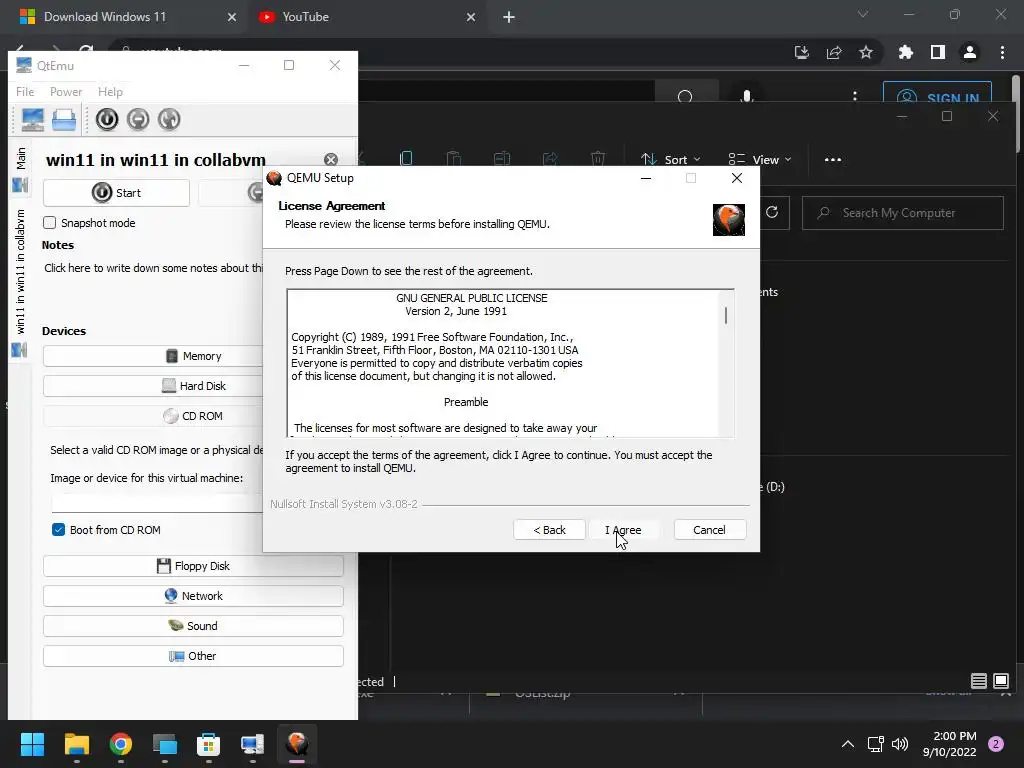Open Google Chrome from the taskbar
1024x768 pixels.
coord(121,744)
